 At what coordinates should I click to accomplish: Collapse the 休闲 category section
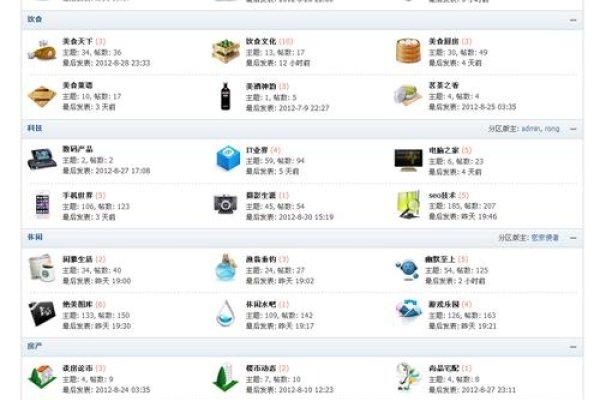[x=573, y=238]
